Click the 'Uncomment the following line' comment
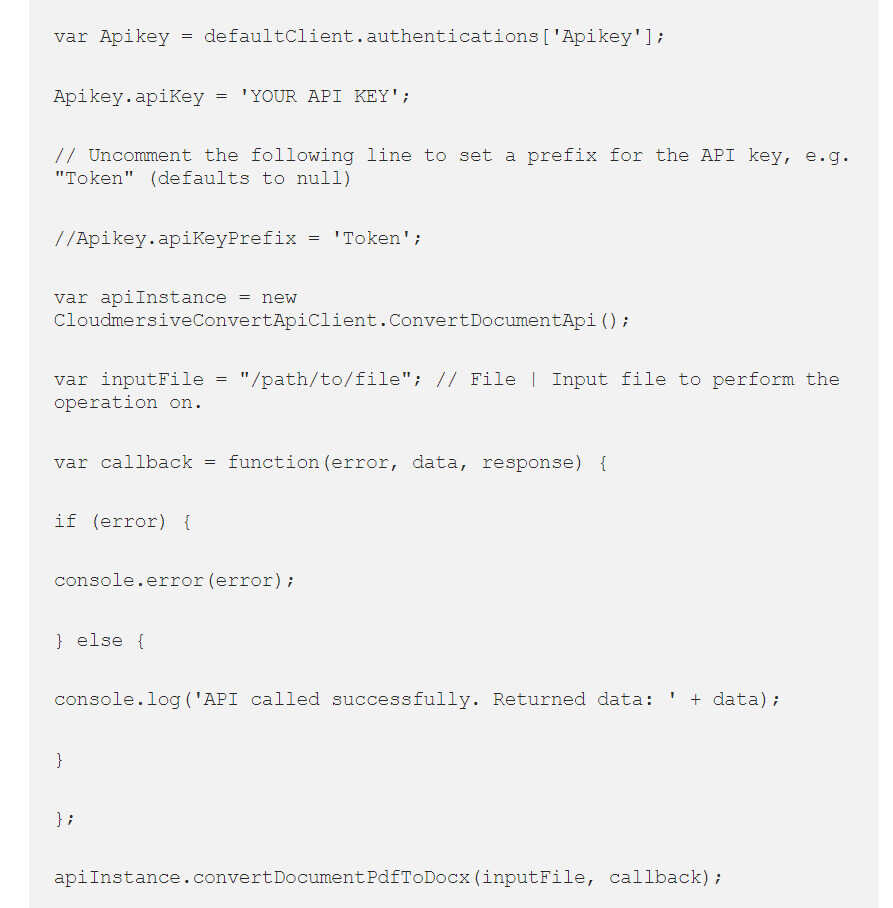Viewport: 893px width, 908px height. pos(221,156)
